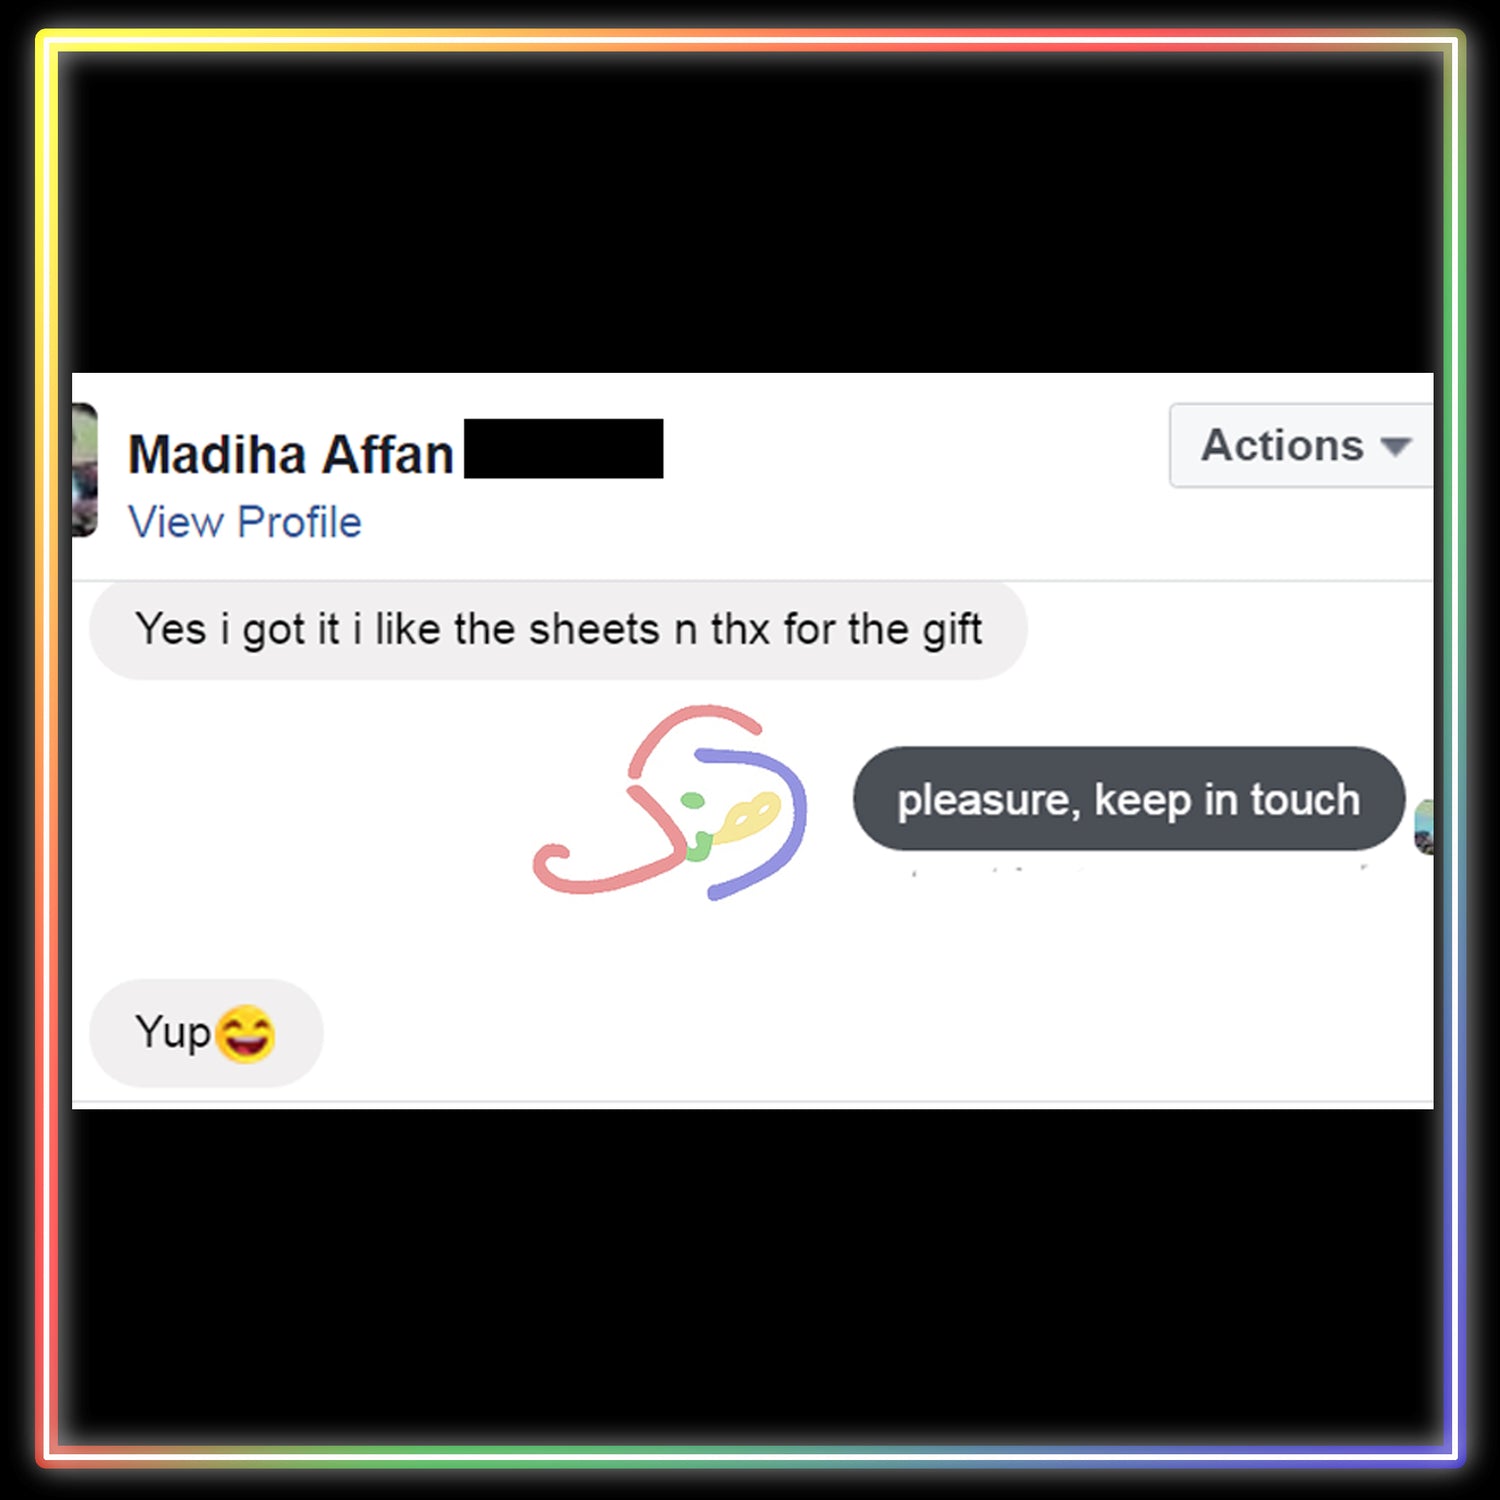Click the word 'touch' in dark bubble

point(1305,800)
